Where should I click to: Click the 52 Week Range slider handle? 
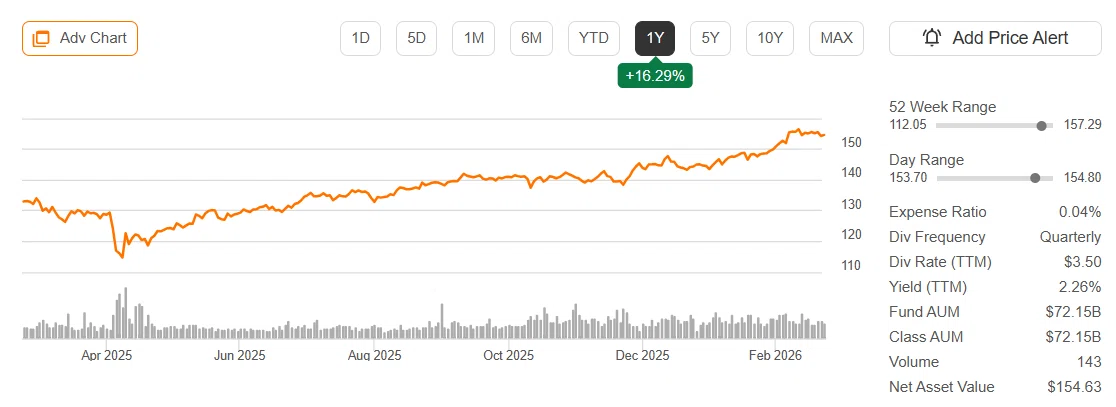tap(1042, 126)
